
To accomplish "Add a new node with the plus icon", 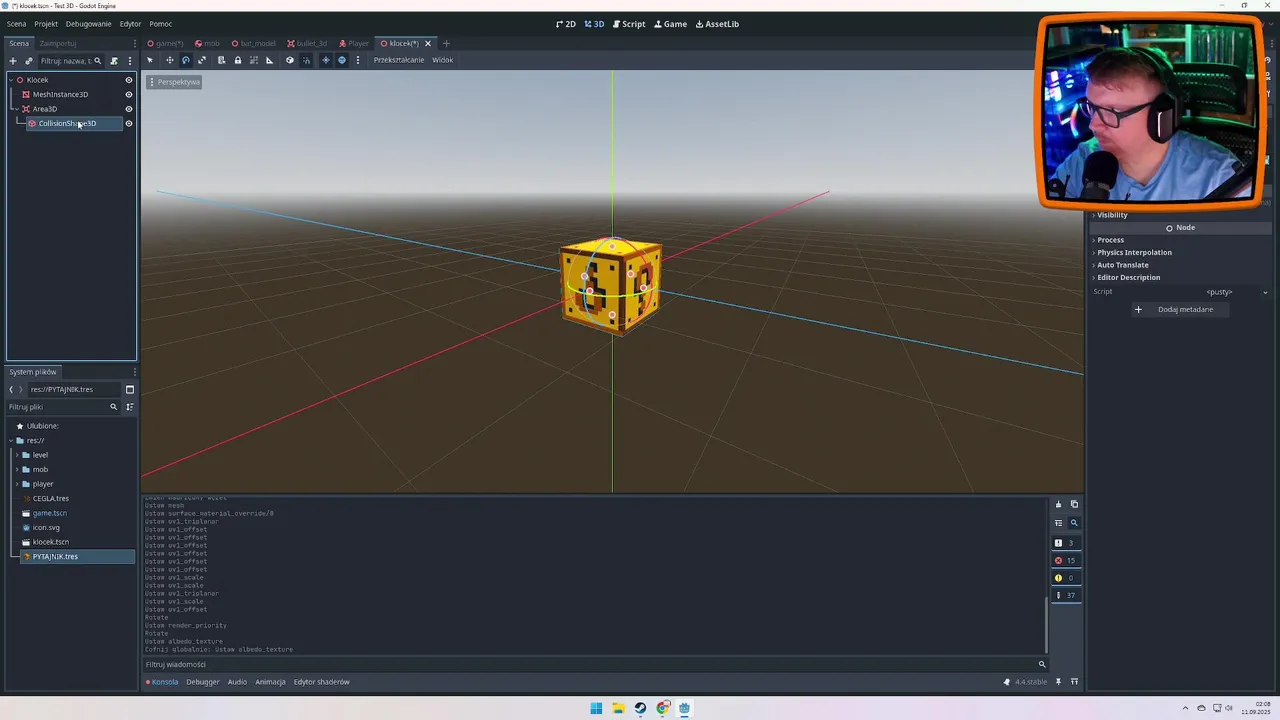I will [13, 61].
